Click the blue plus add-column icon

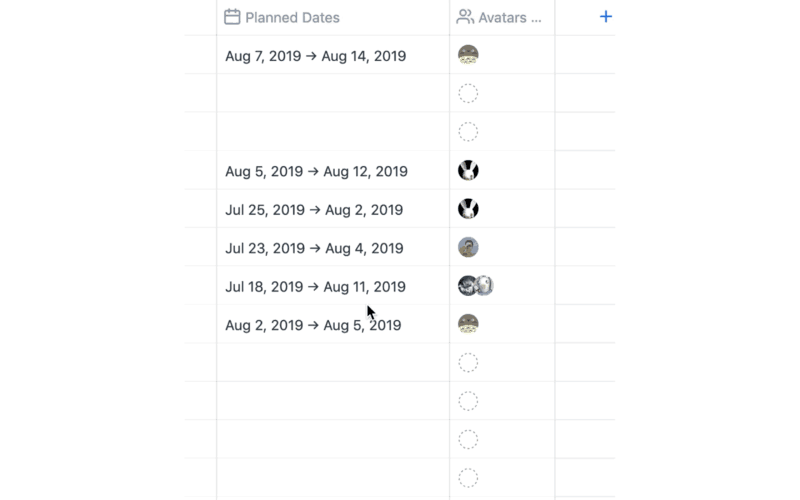coord(605,17)
